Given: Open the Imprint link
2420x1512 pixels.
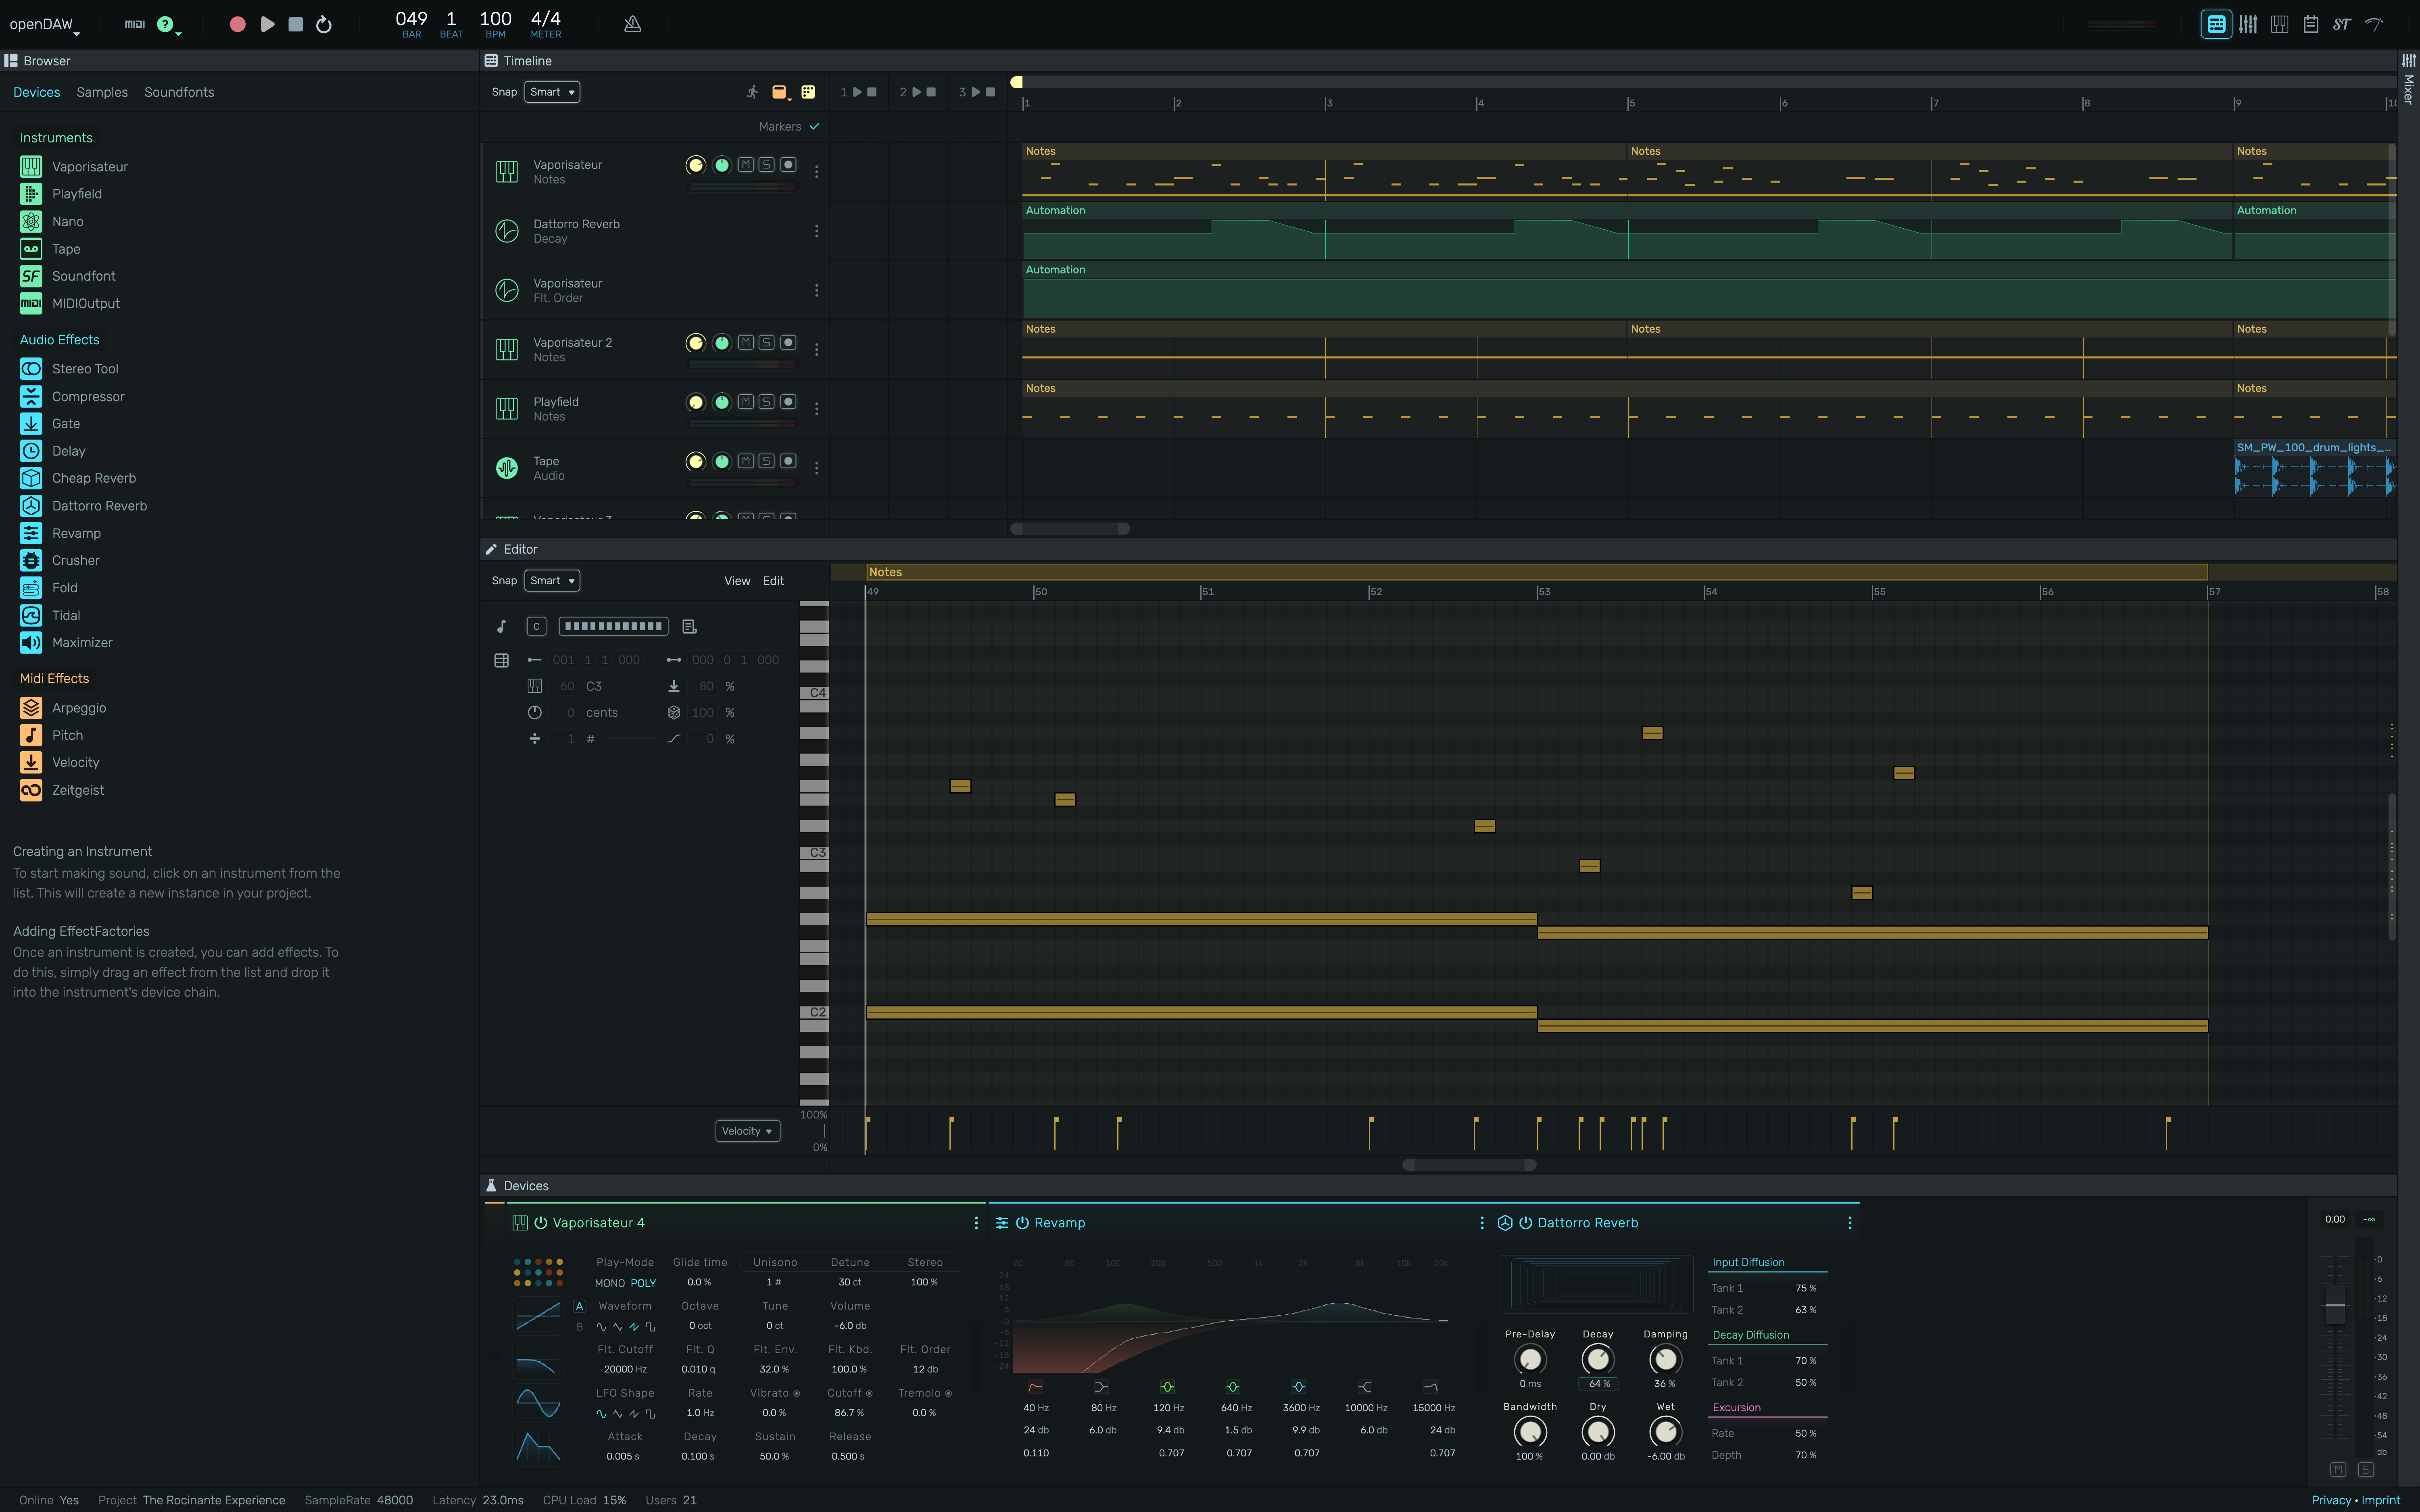Looking at the screenshot, I should (2380, 1500).
